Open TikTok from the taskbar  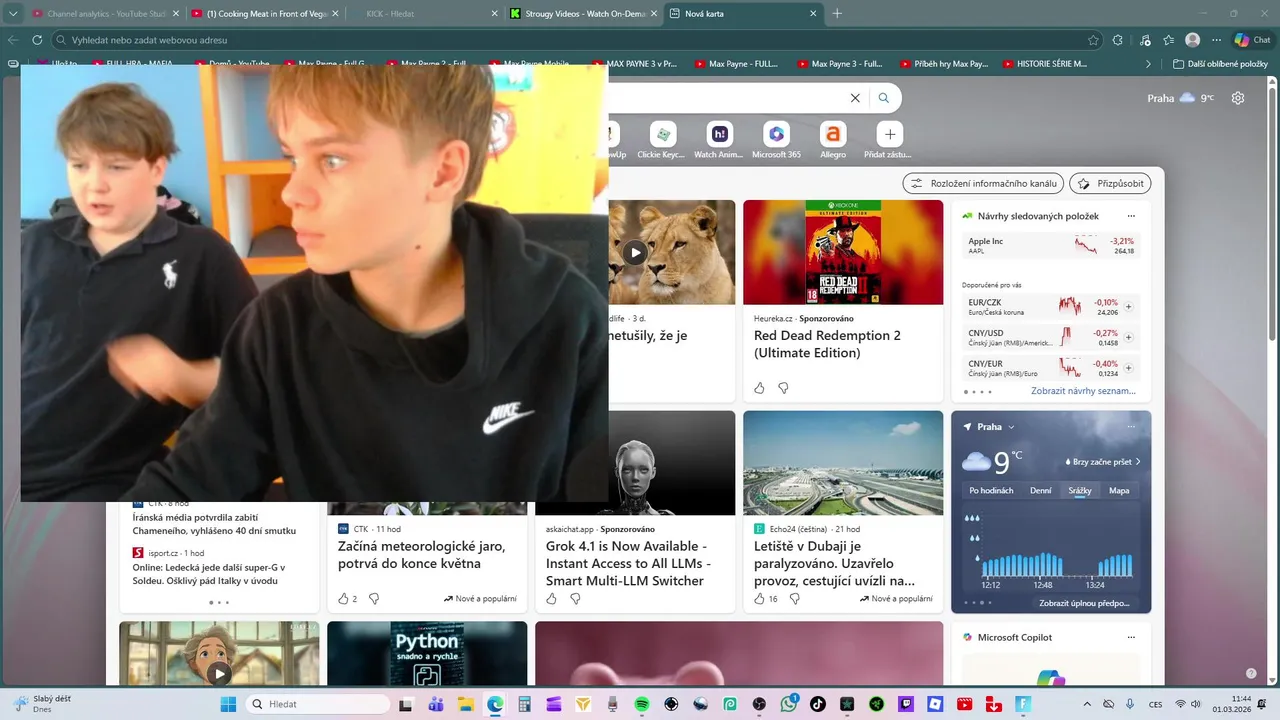[x=818, y=704]
